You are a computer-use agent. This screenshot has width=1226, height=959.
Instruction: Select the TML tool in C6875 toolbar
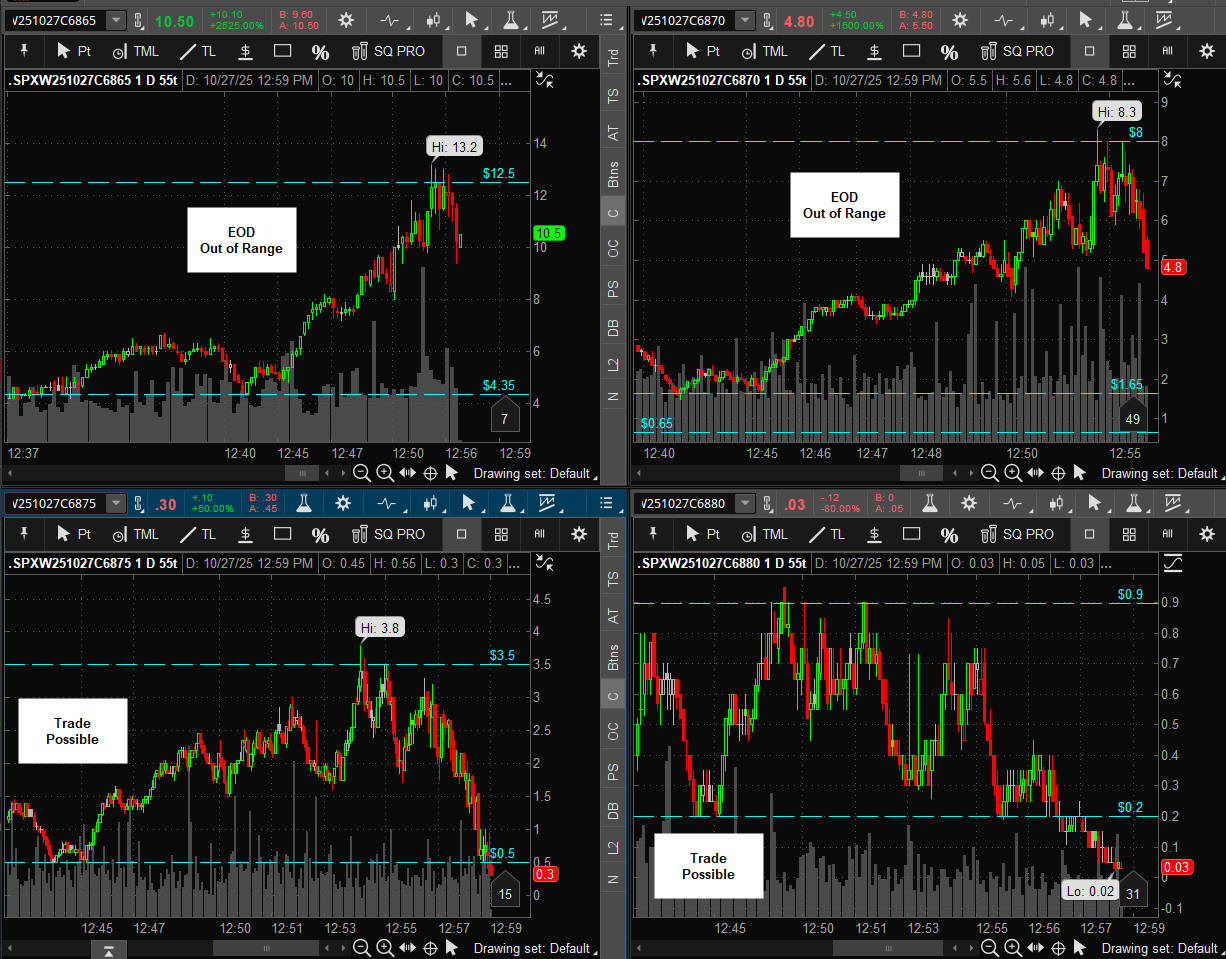135,535
